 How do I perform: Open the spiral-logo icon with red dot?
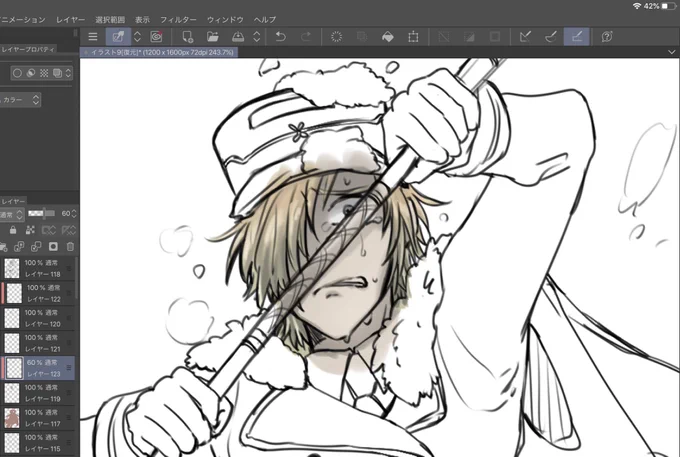coord(156,37)
